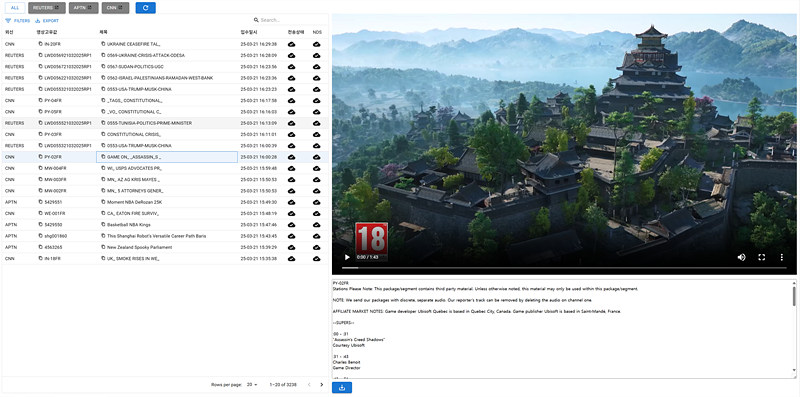Screen dimensions: 800x397
Task: Click 전송상태 cloud in Shanghai Robot row
Action: click(x=291, y=236)
